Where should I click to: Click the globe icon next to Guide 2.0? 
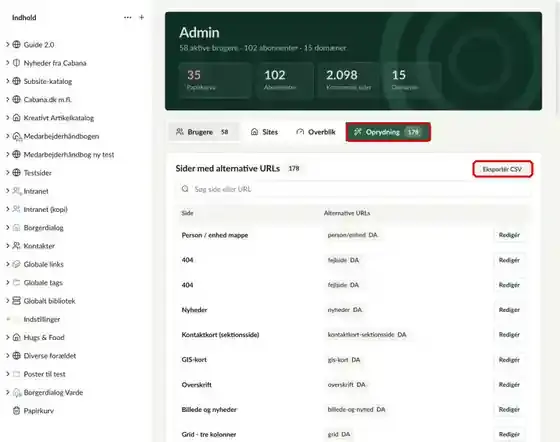[16, 44]
